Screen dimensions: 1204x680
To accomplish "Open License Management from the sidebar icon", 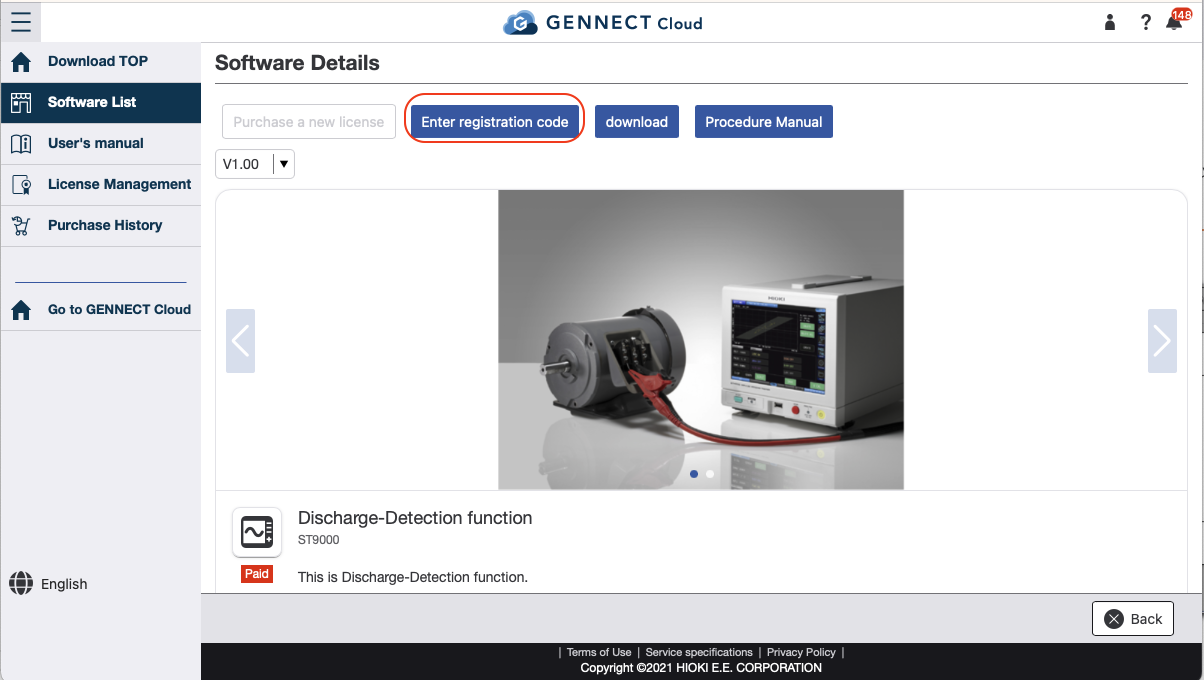I will [x=21, y=184].
